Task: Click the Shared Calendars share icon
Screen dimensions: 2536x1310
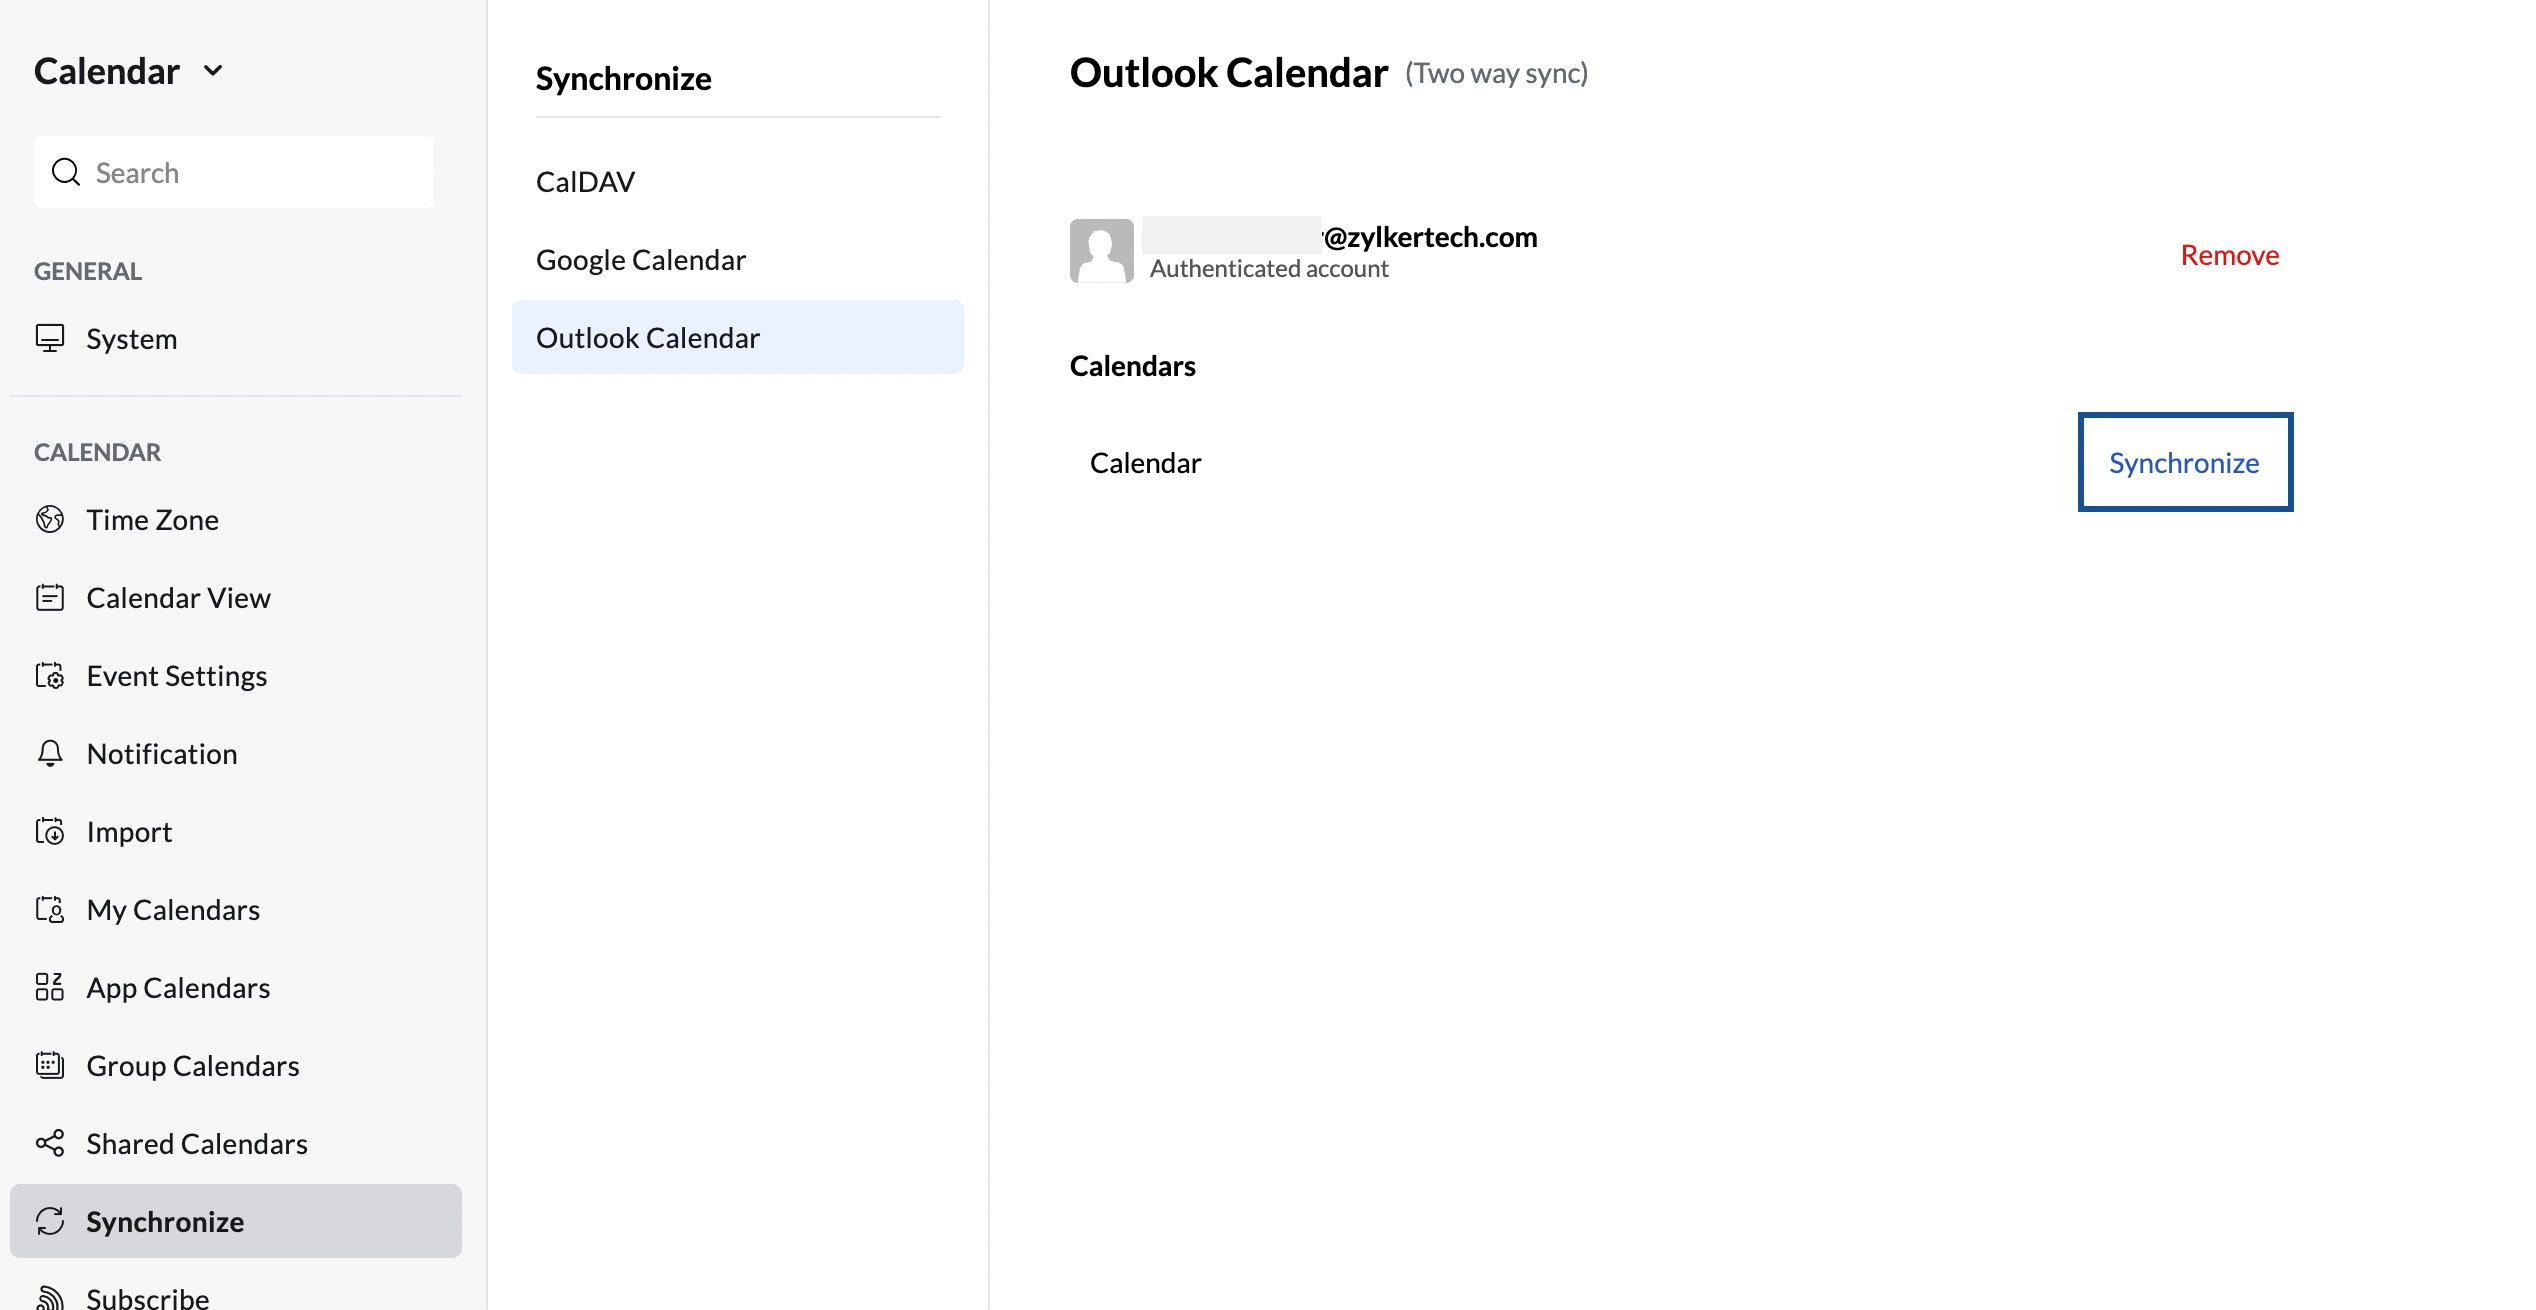Action: [50, 1143]
